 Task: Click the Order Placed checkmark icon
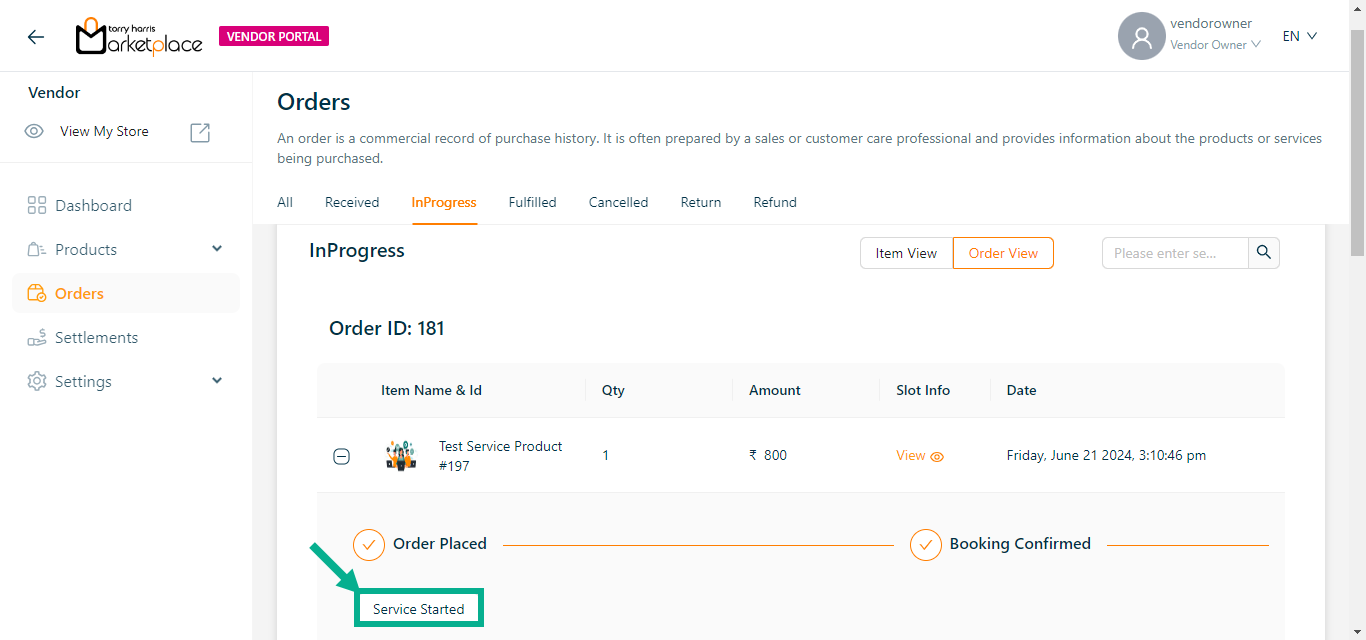(x=369, y=545)
